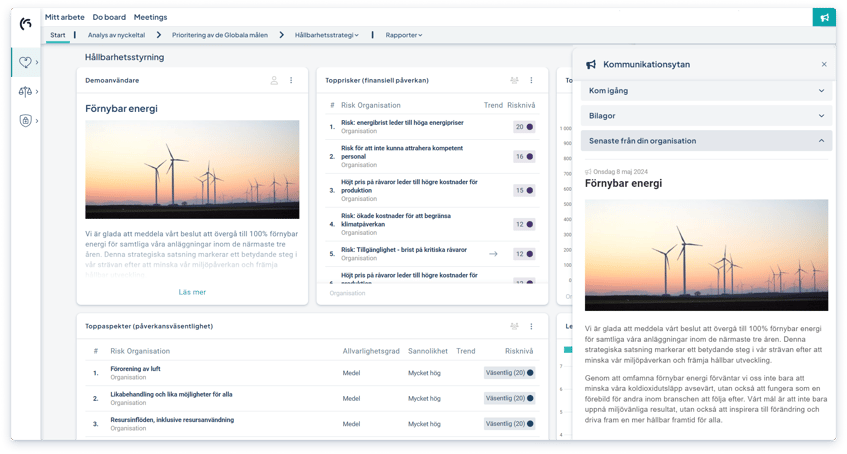
Task: Click the Läs mer link
Action: [x=192, y=292]
